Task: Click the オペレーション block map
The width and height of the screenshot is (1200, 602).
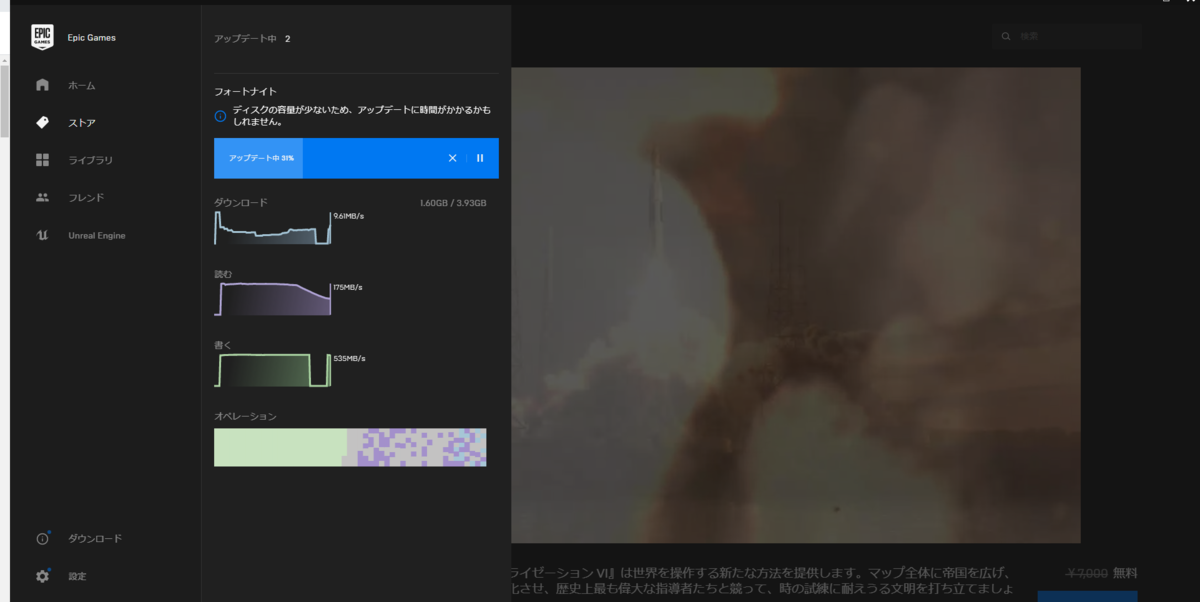Action: [350, 447]
